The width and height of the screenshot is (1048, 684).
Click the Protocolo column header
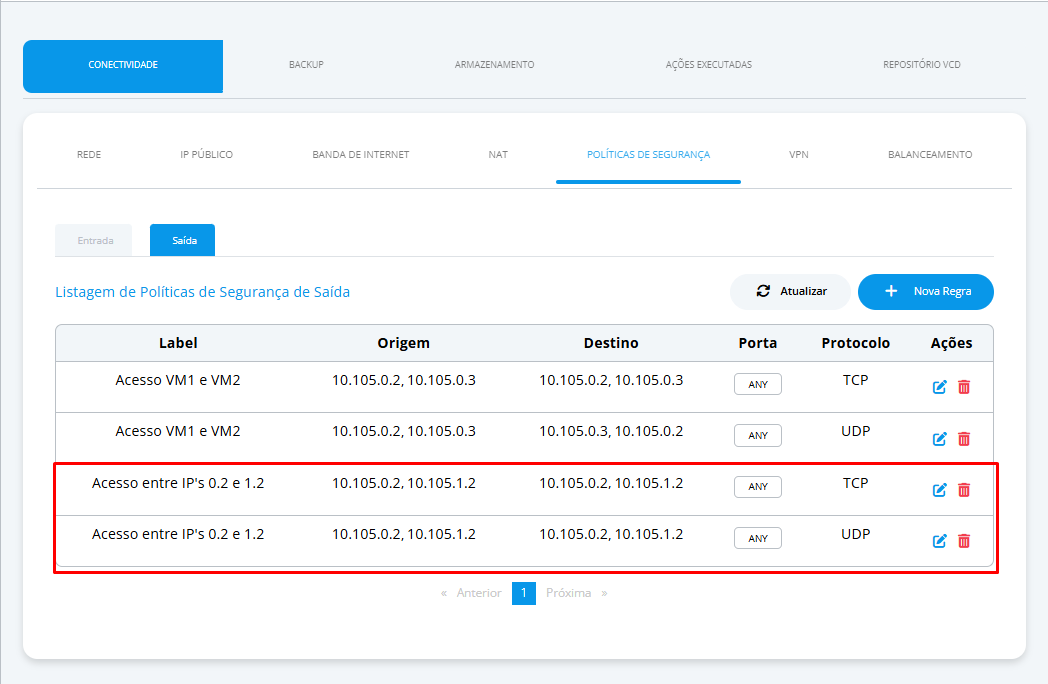856,343
